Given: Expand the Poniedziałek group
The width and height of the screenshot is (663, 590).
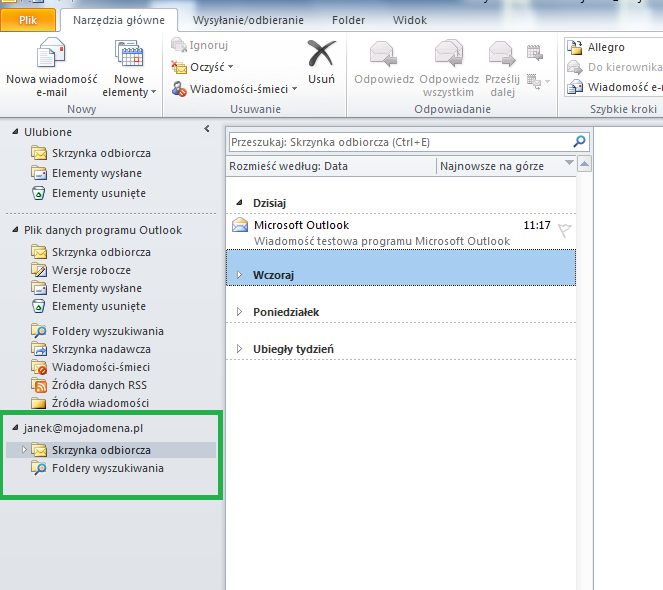Looking at the screenshot, I should [239, 312].
